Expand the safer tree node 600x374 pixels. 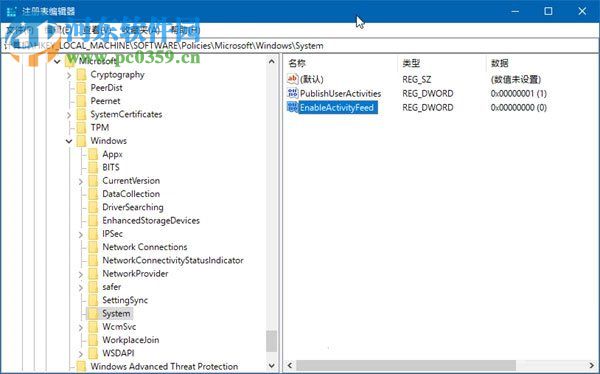[81, 287]
